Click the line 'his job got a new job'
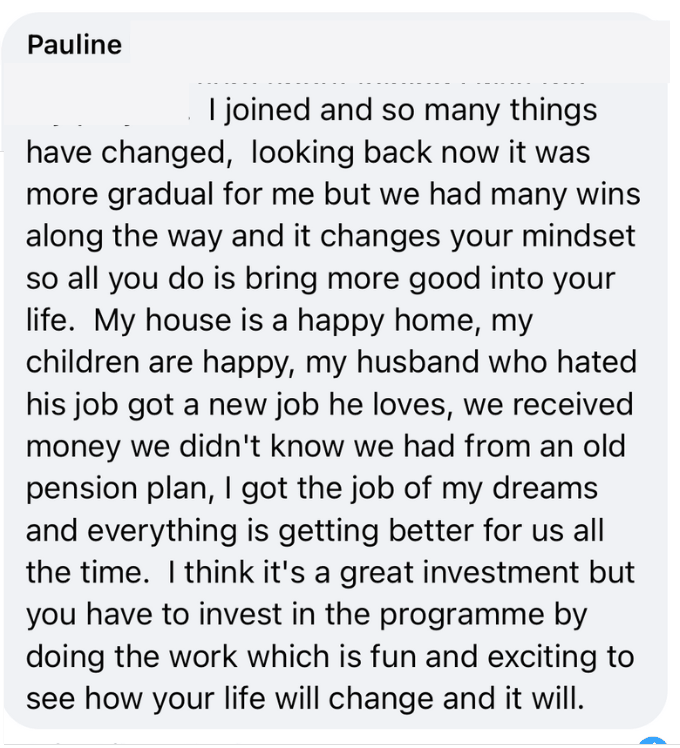Viewport: 680px width, 748px height. tap(330, 404)
